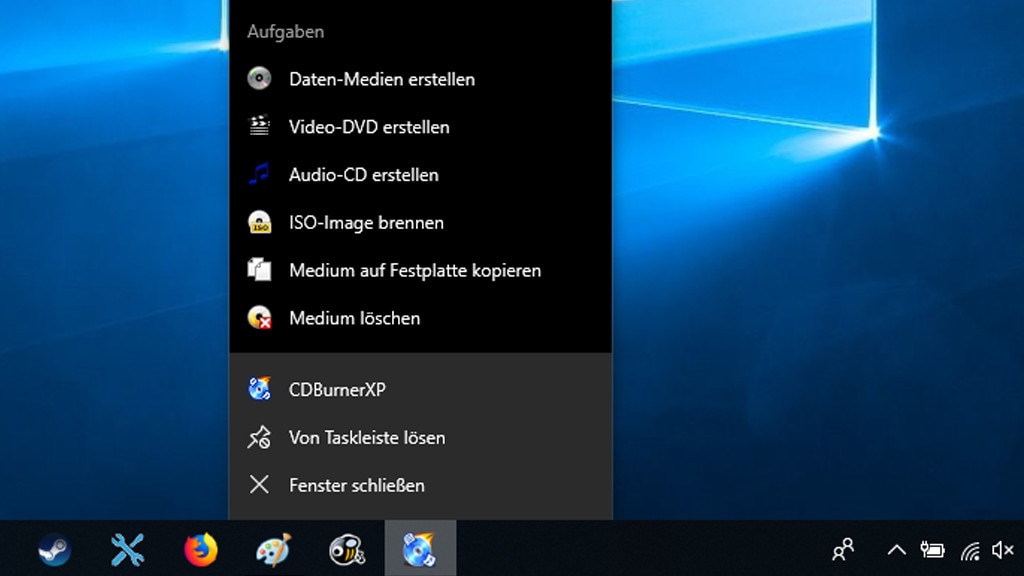The height and width of the screenshot is (576, 1024).
Task: Open Steam from the taskbar
Action: coord(54,549)
